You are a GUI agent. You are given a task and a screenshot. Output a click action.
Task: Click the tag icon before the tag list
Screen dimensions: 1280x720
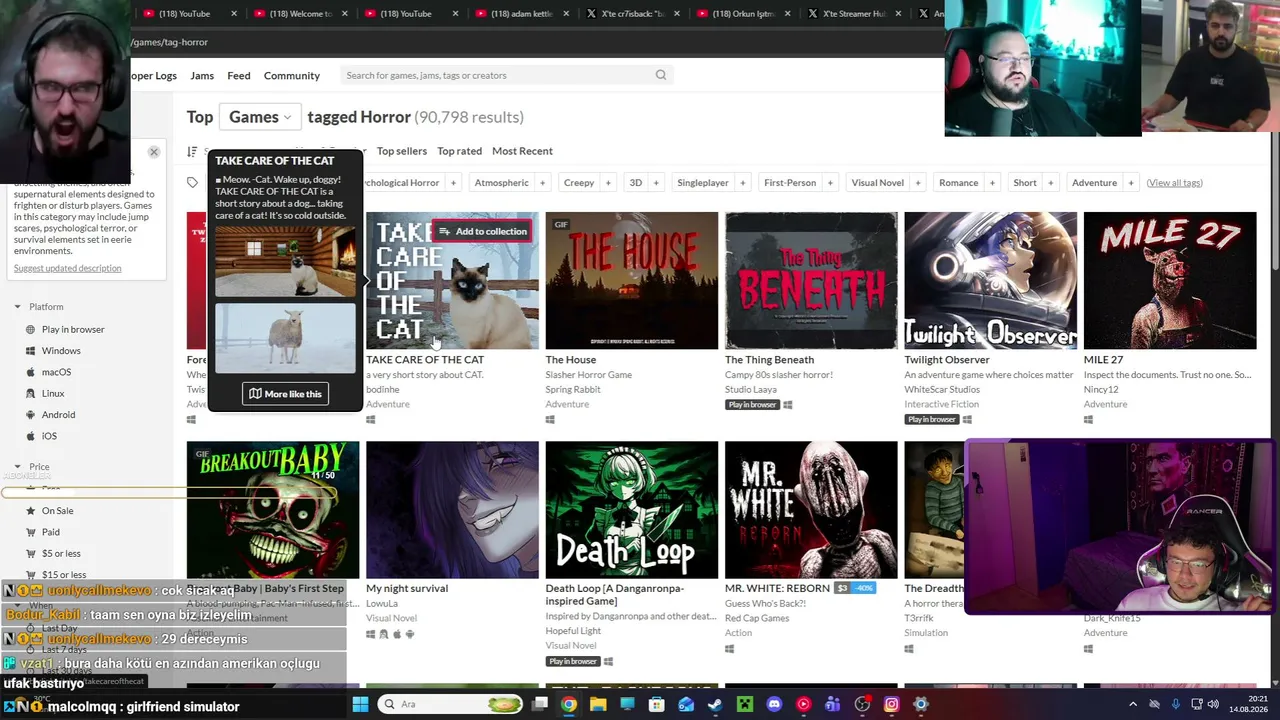[192, 182]
